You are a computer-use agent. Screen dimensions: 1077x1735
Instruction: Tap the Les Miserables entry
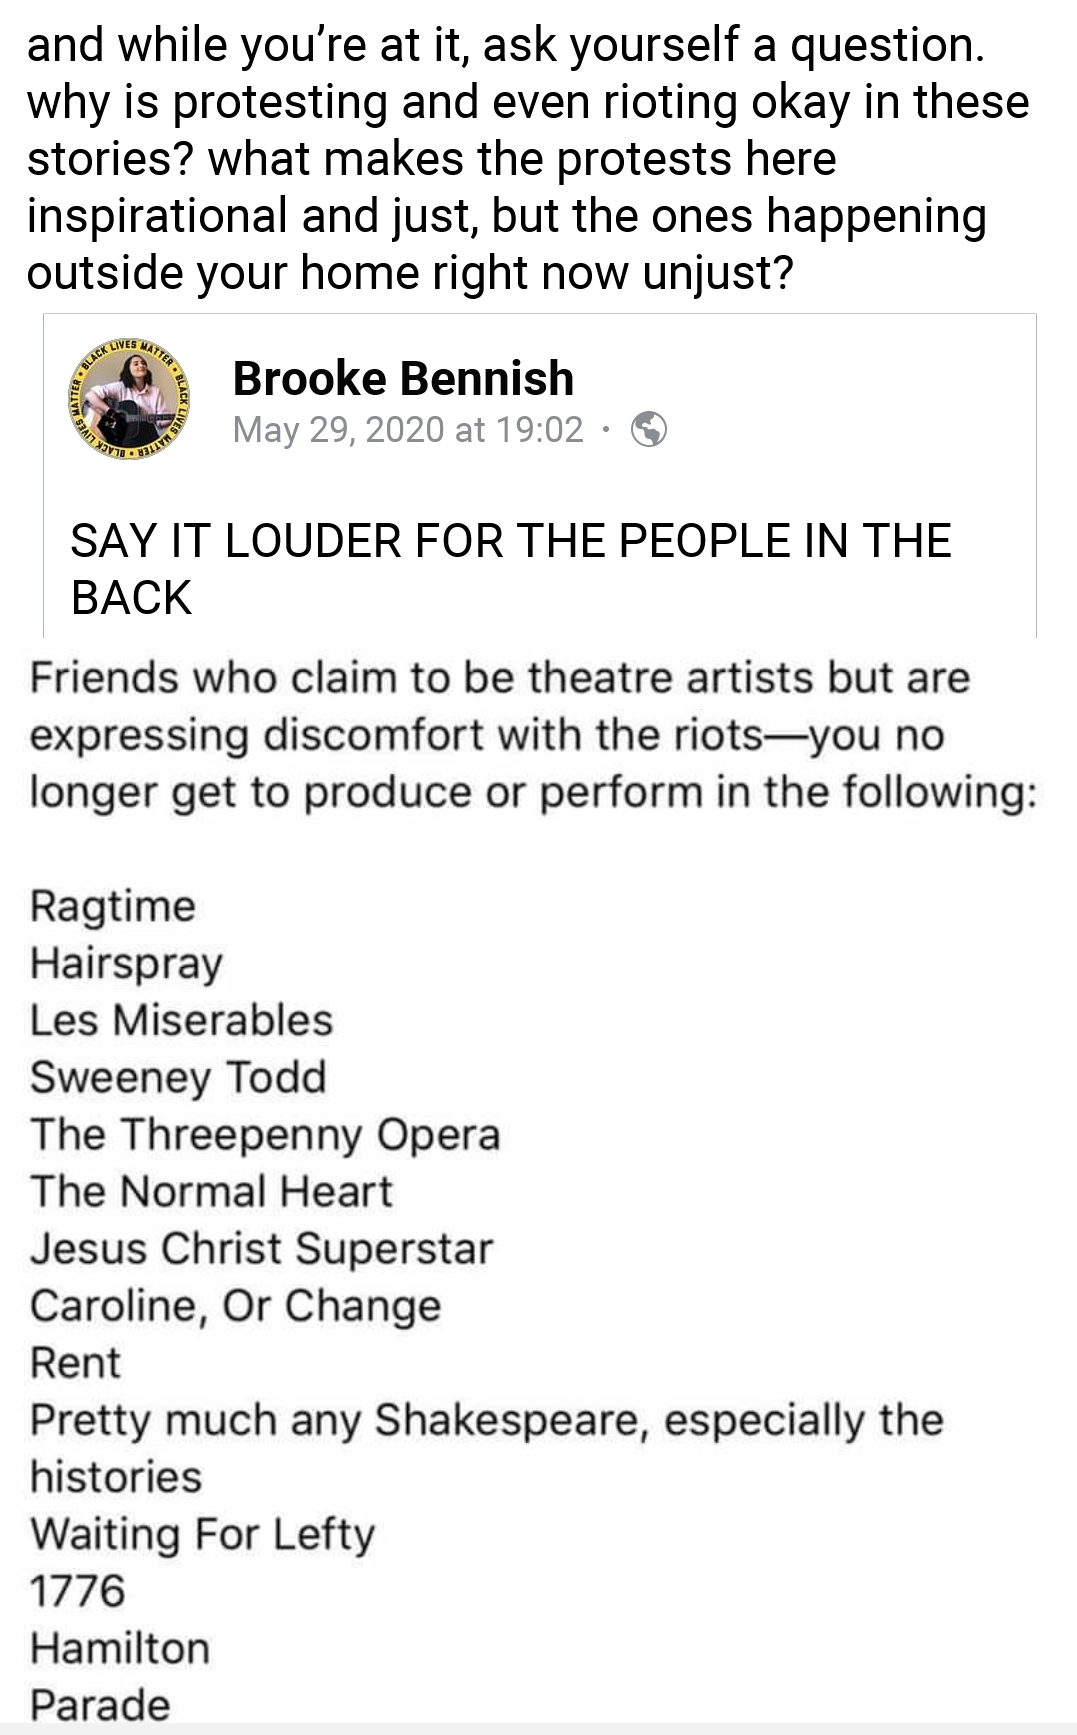pyautogui.click(x=181, y=1020)
